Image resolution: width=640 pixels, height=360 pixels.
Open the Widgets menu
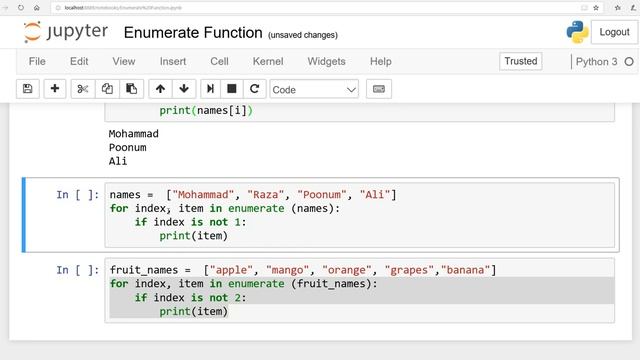tap(327, 61)
